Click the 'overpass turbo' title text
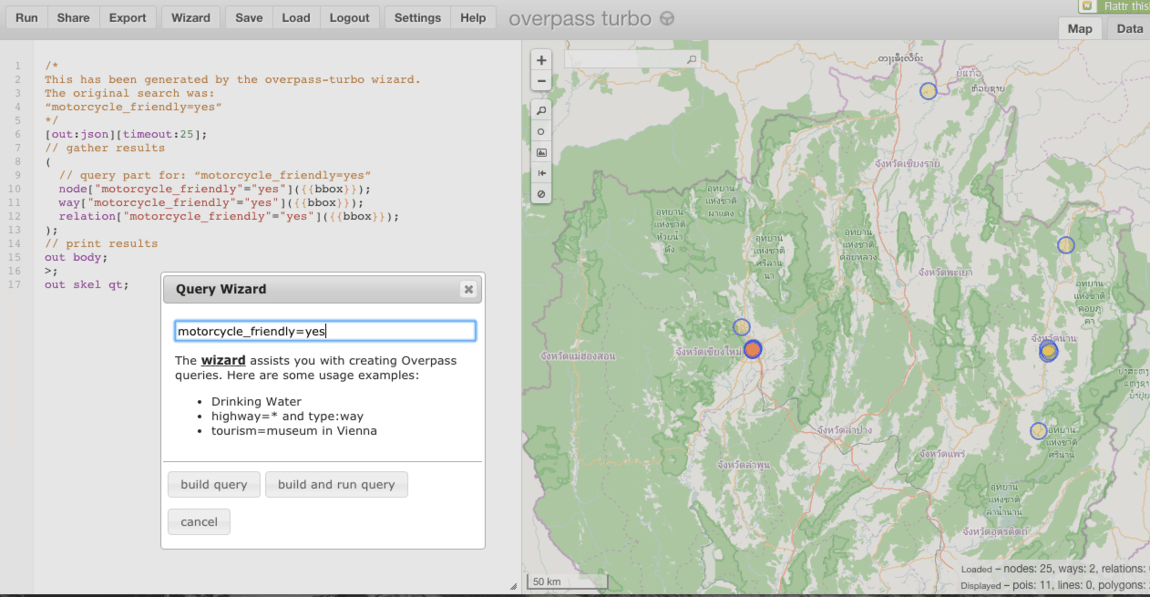This screenshot has width=1150, height=597. pos(580,18)
